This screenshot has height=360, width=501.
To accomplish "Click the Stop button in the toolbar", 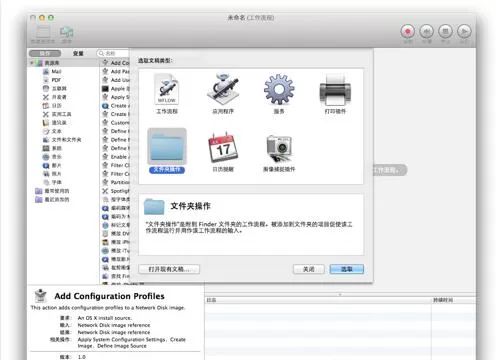I will coord(445,31).
